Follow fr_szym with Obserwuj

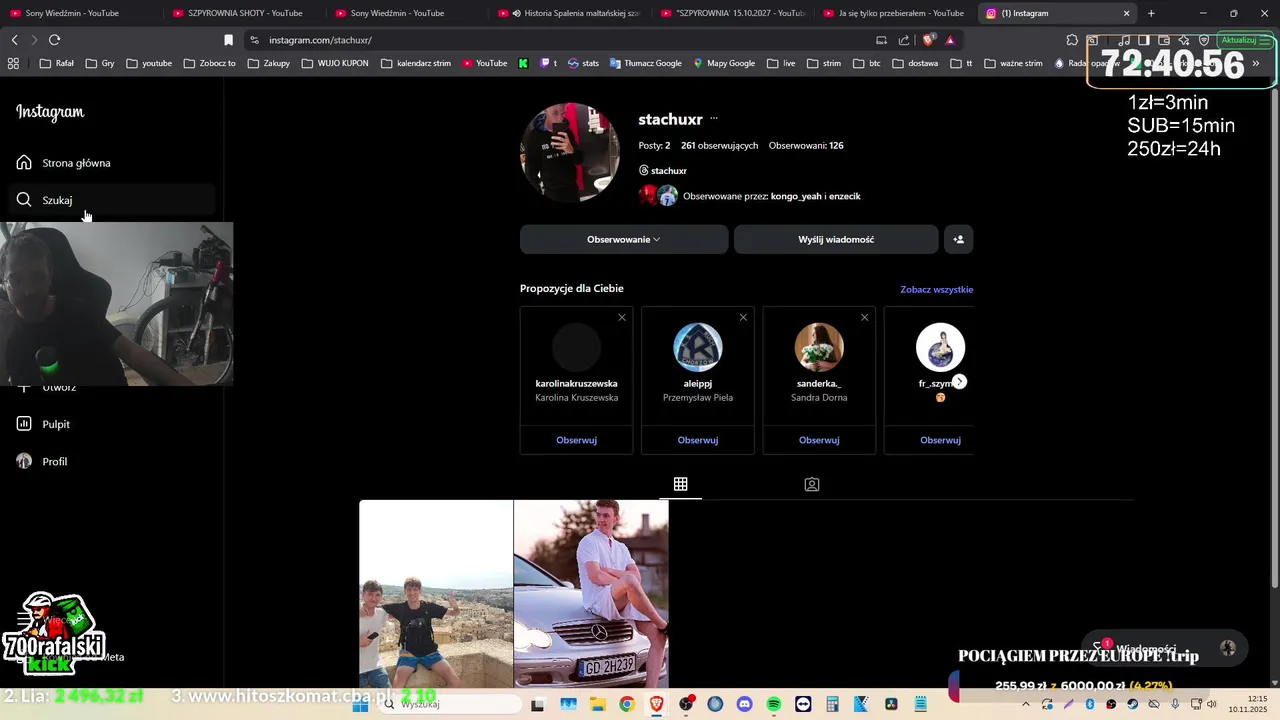(940, 440)
